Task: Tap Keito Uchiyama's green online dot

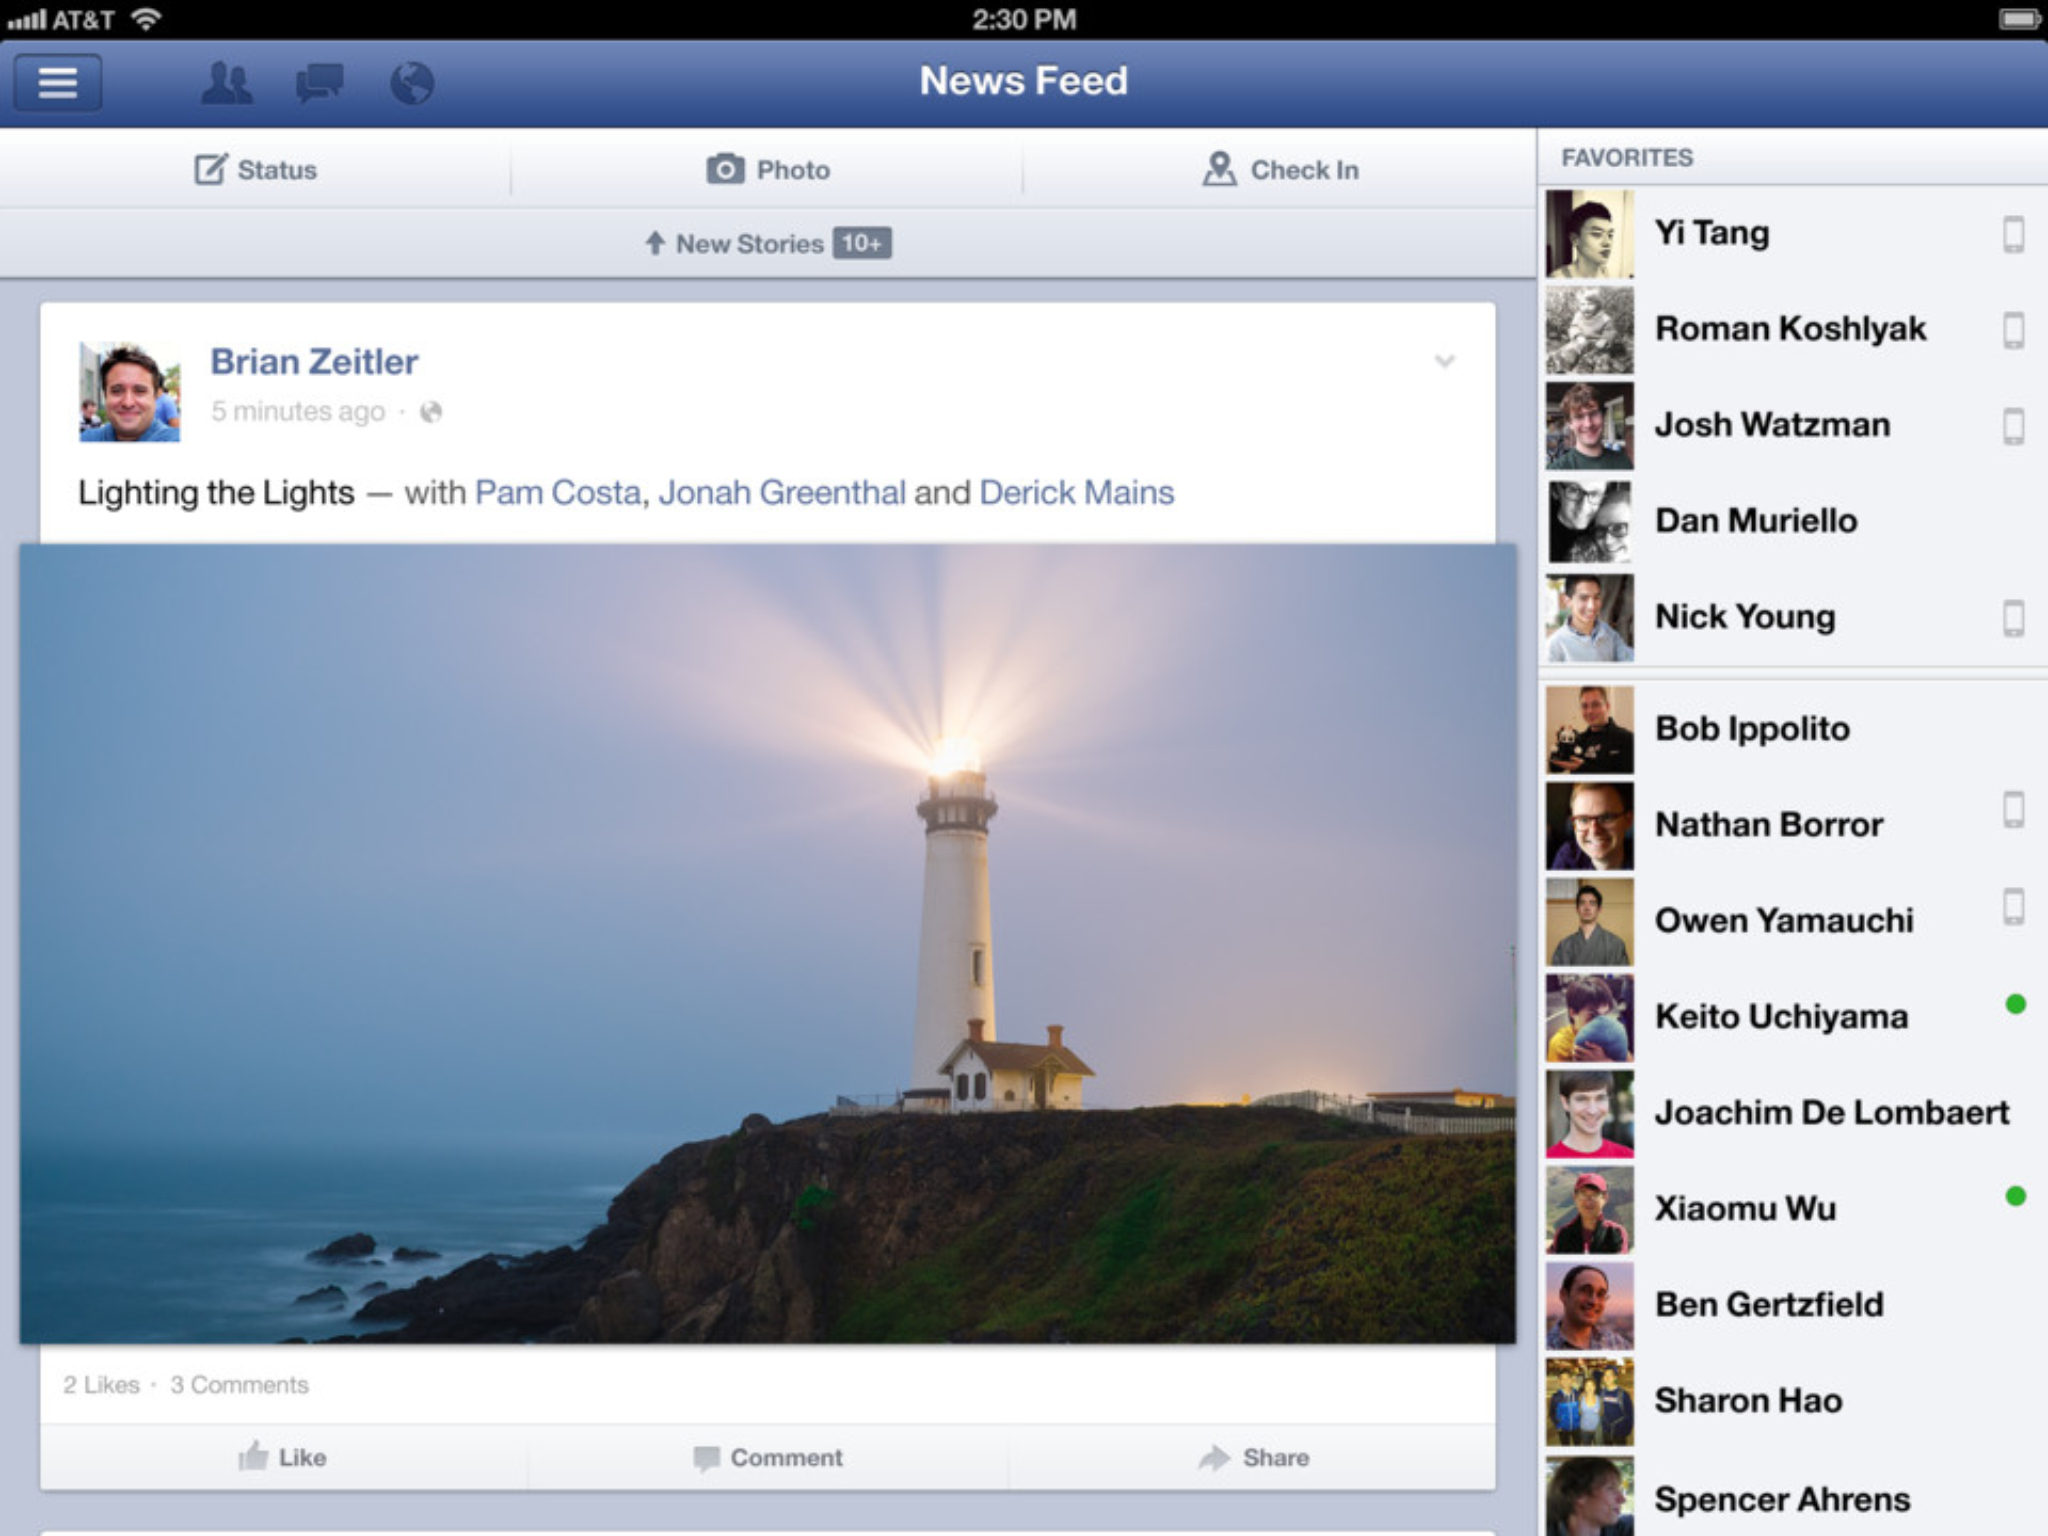Action: pos(2016,1004)
